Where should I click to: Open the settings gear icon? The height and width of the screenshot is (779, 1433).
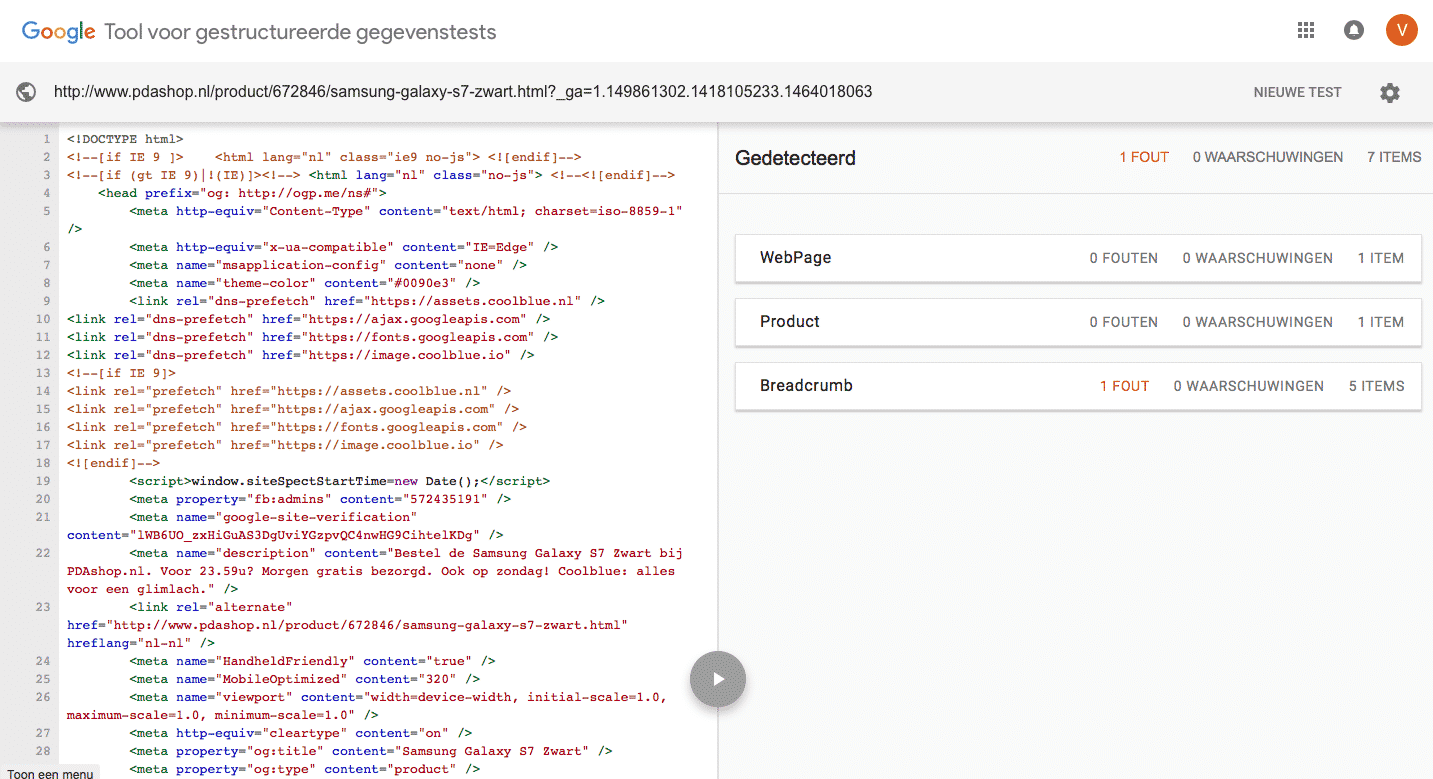[x=1390, y=92]
